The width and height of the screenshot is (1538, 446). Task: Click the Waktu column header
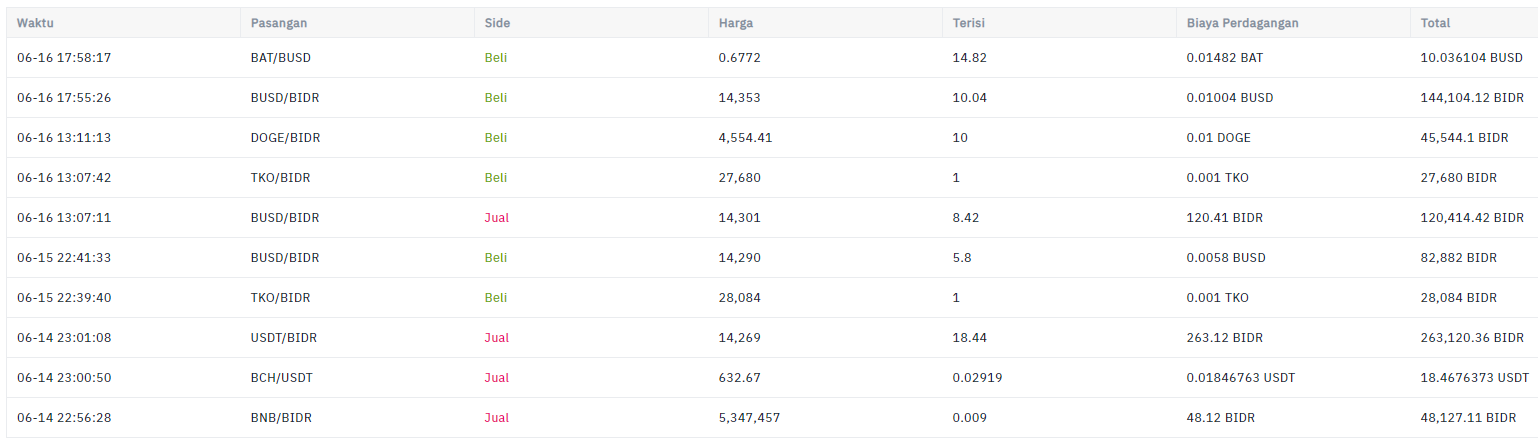coord(35,23)
